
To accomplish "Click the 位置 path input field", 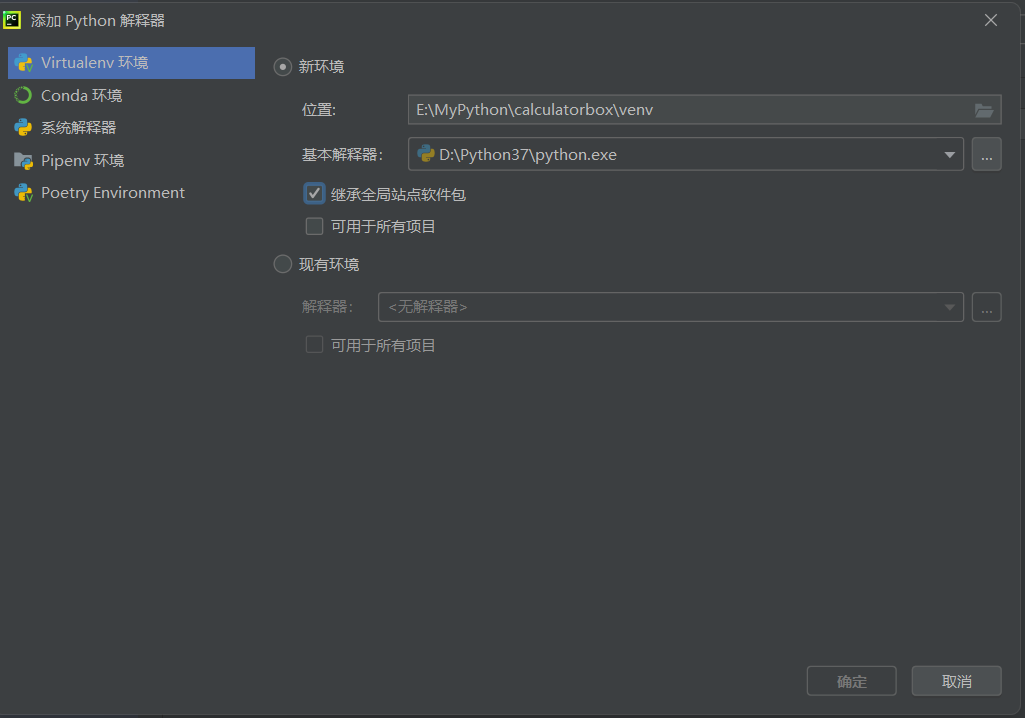I will point(705,110).
